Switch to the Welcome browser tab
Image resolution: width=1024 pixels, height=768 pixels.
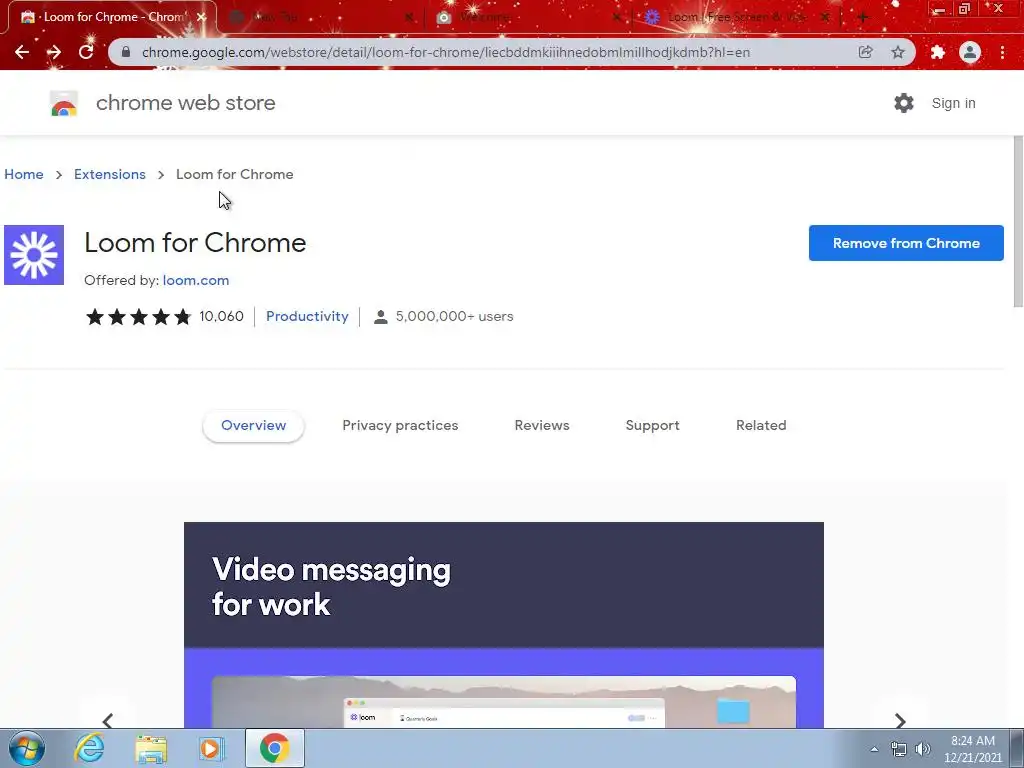point(528,18)
